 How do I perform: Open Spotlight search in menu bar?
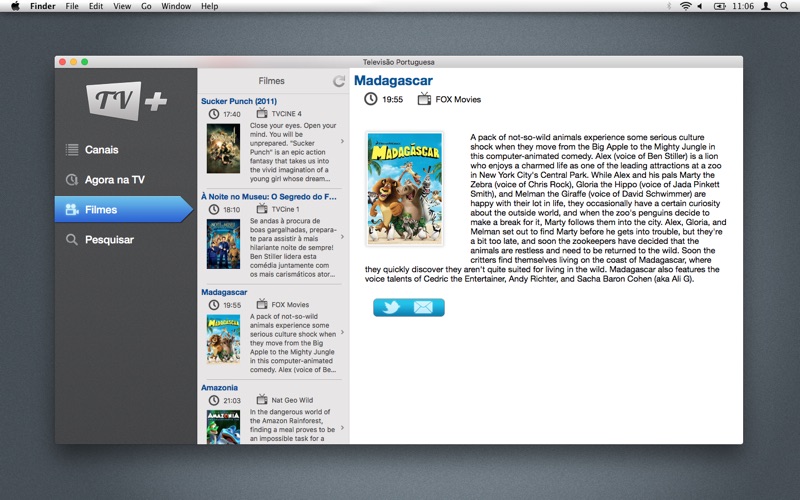[x=784, y=6]
